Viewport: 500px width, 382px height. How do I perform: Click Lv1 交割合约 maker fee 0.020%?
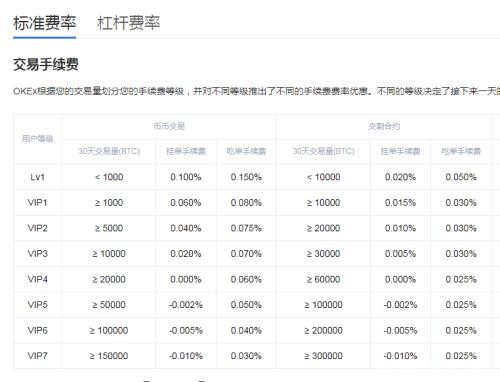400,177
